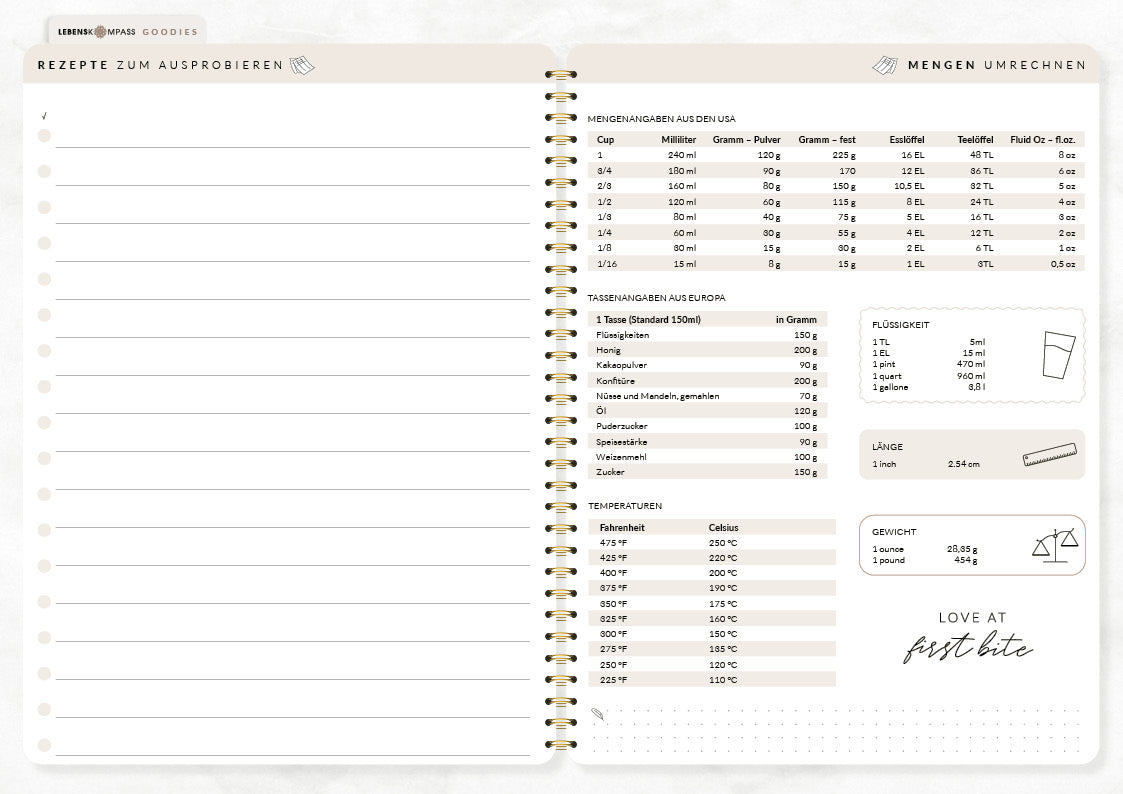The width and height of the screenshot is (1123, 794).
Task: Click the balance scales icon in the Gewicht box
Action: [1055, 546]
